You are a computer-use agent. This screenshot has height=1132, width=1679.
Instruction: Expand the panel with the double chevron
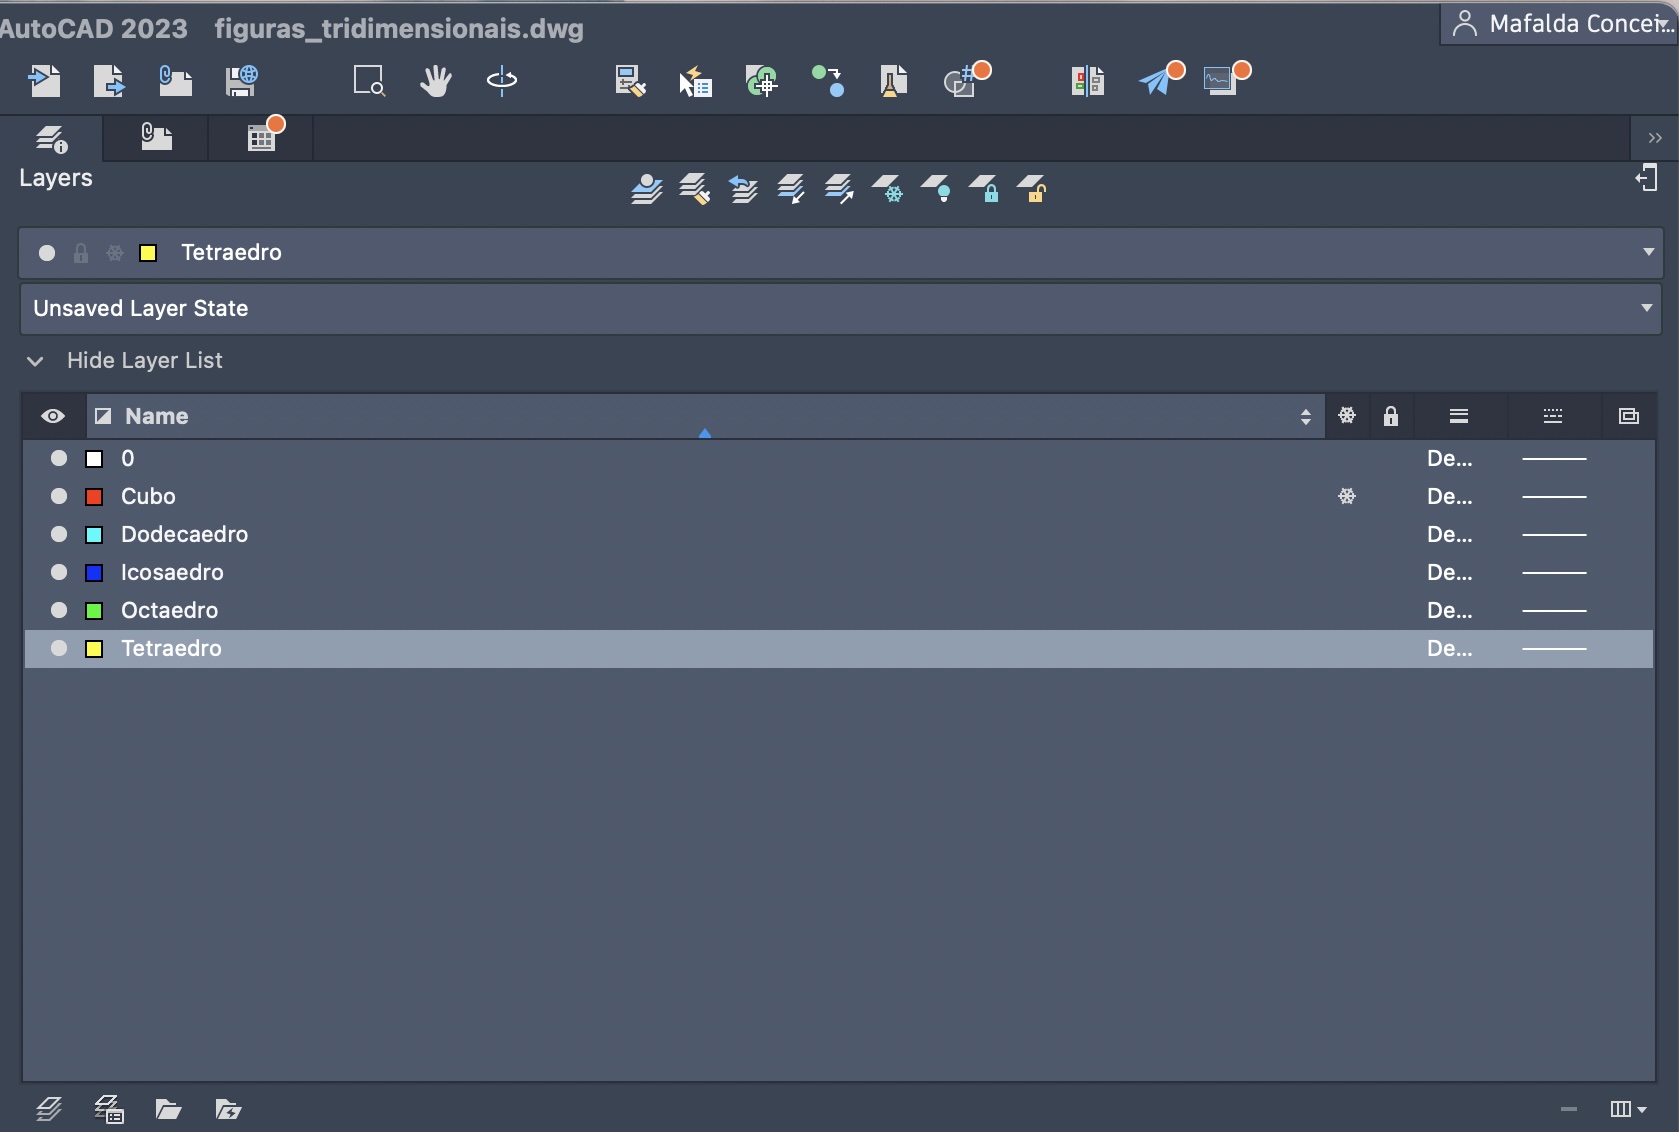[1655, 138]
